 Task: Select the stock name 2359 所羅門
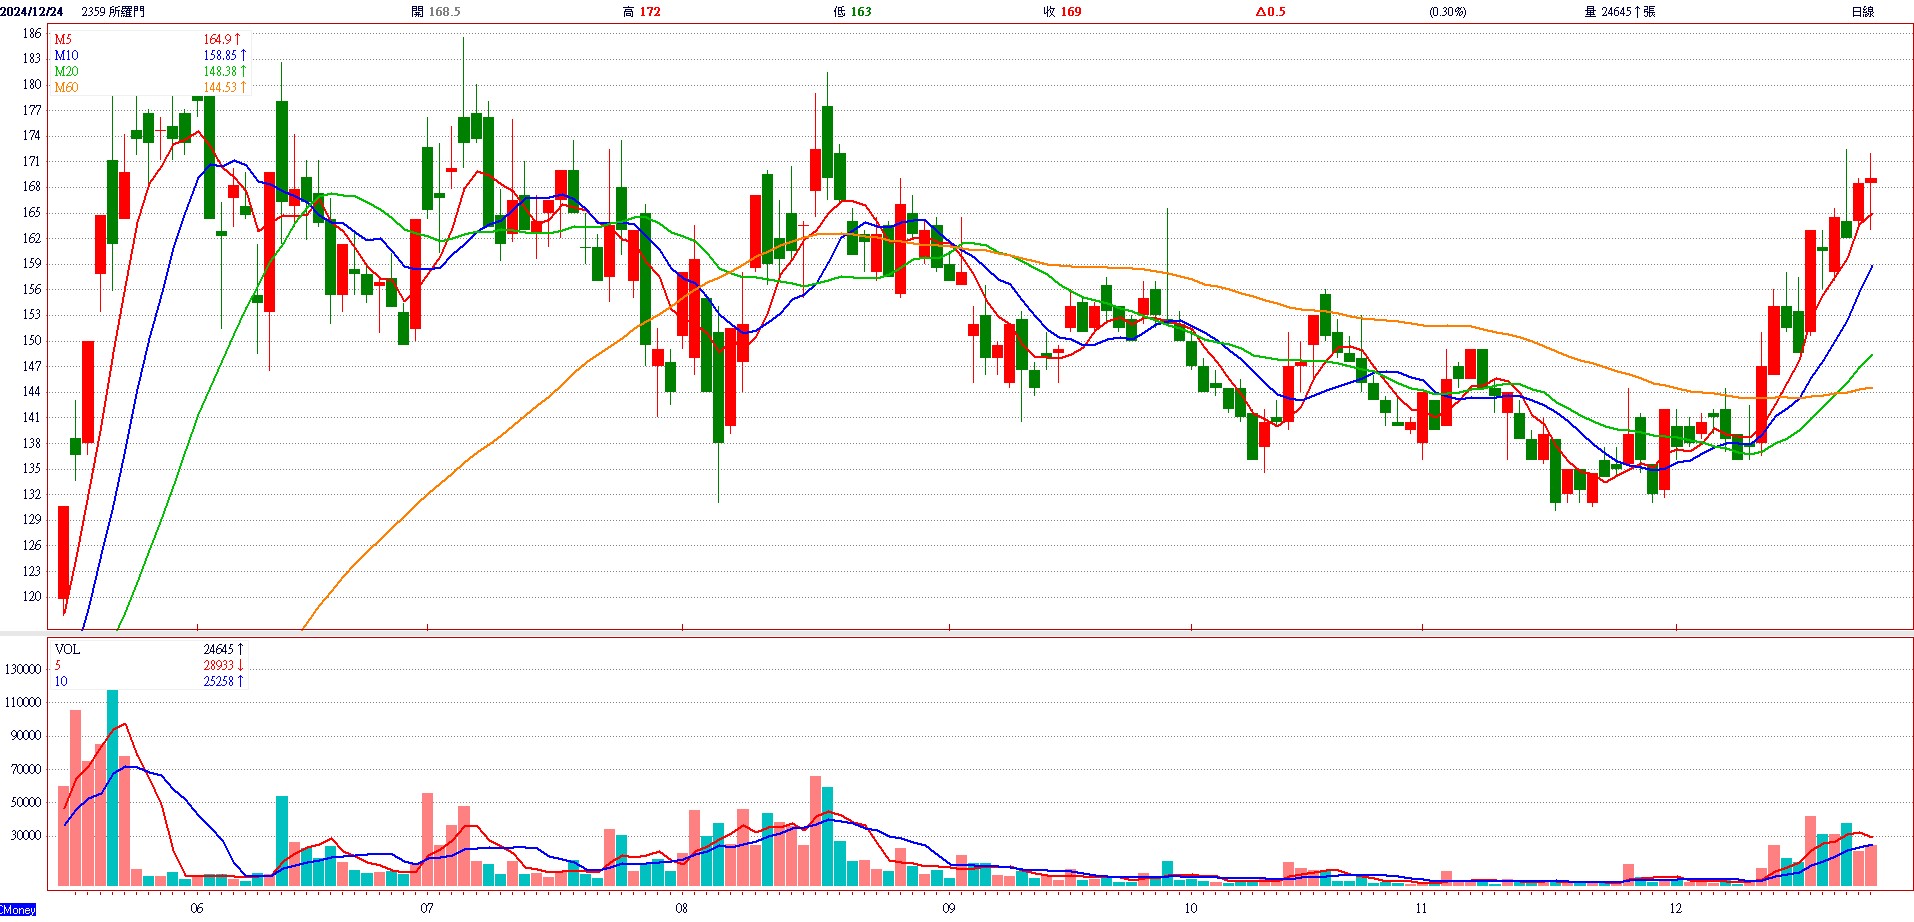[113, 12]
